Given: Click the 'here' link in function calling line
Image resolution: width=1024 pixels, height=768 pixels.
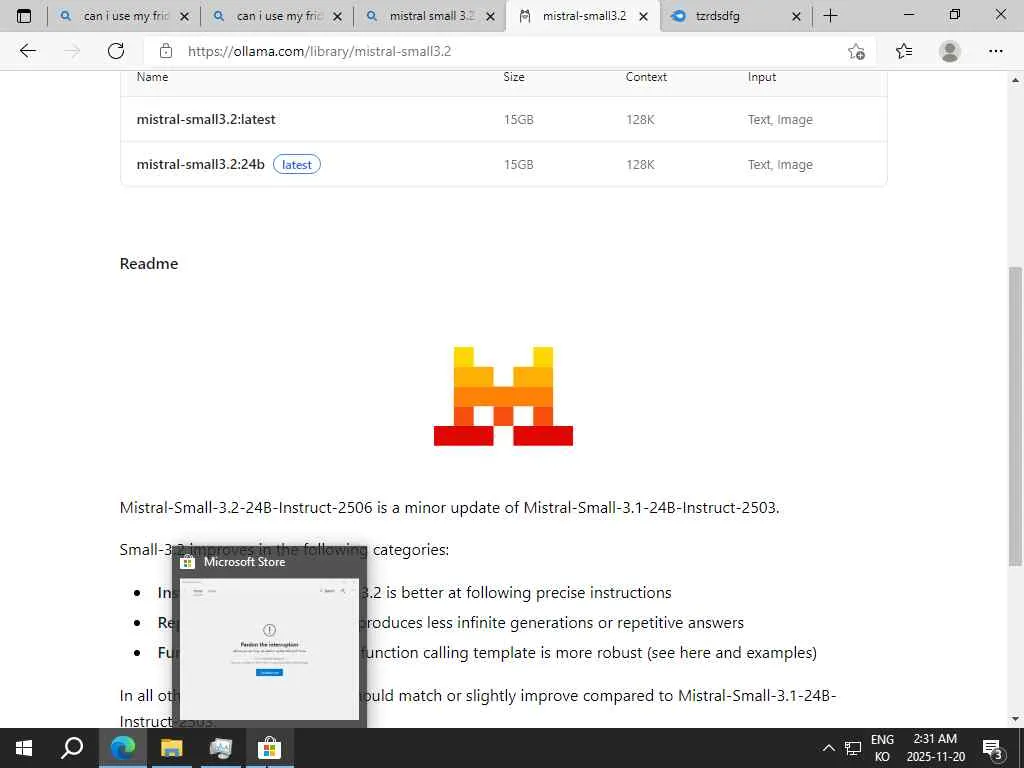Looking at the screenshot, I should point(695,652).
